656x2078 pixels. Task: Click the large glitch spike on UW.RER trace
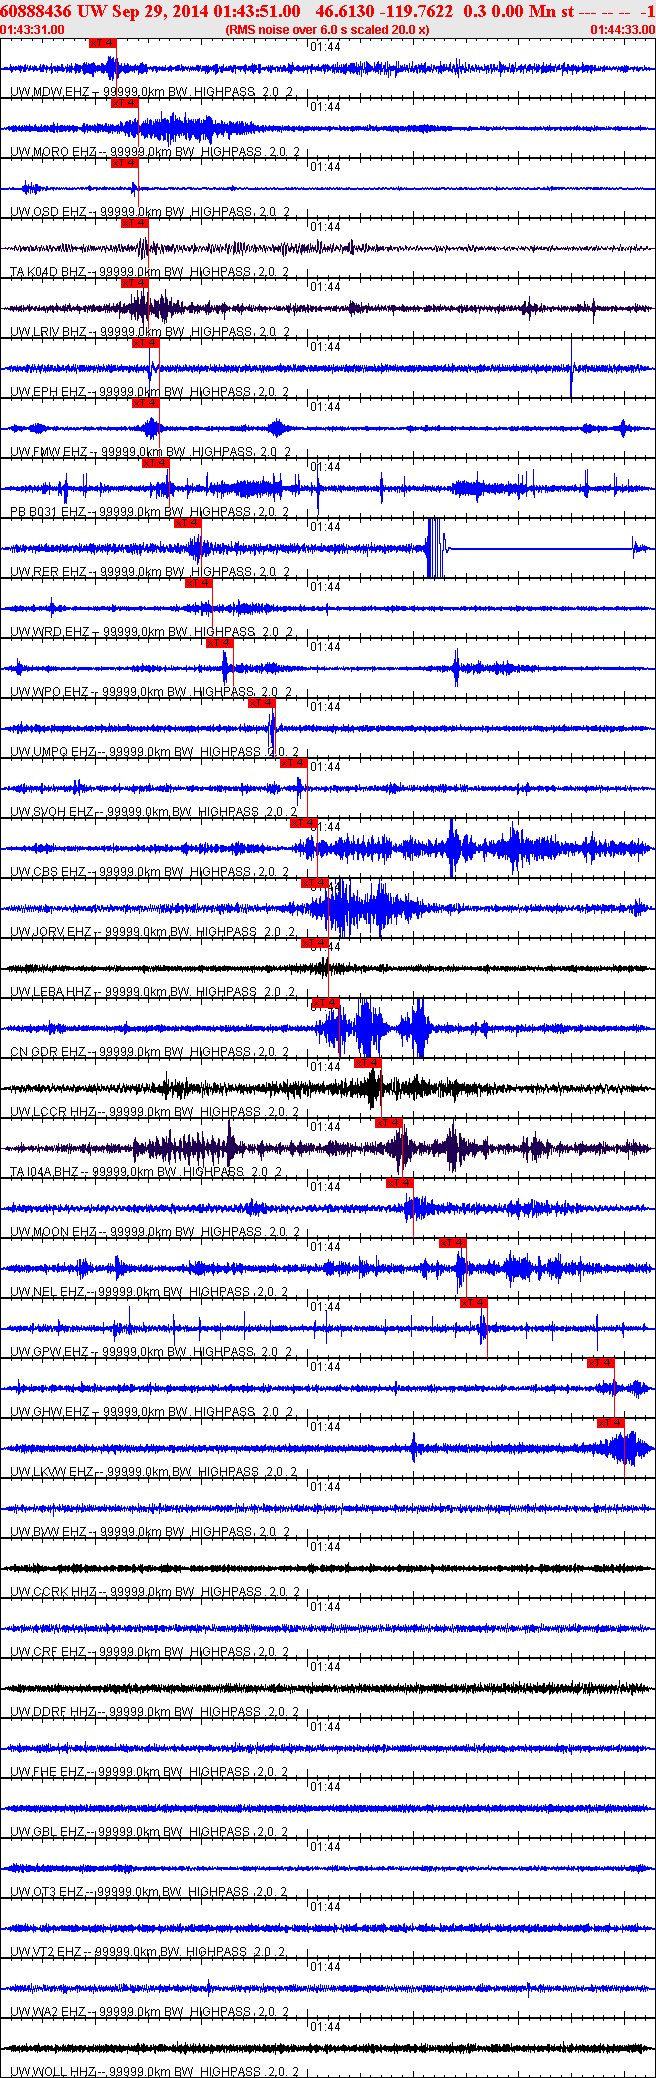[435, 548]
